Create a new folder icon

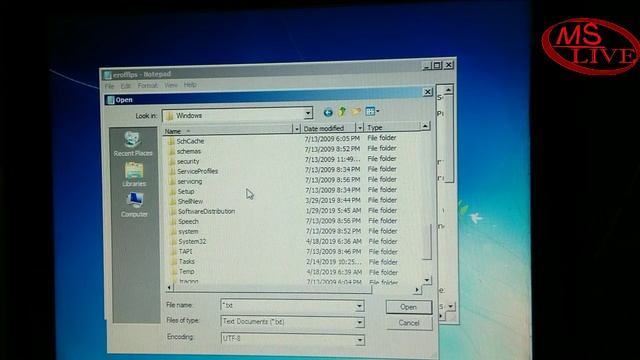coord(356,111)
